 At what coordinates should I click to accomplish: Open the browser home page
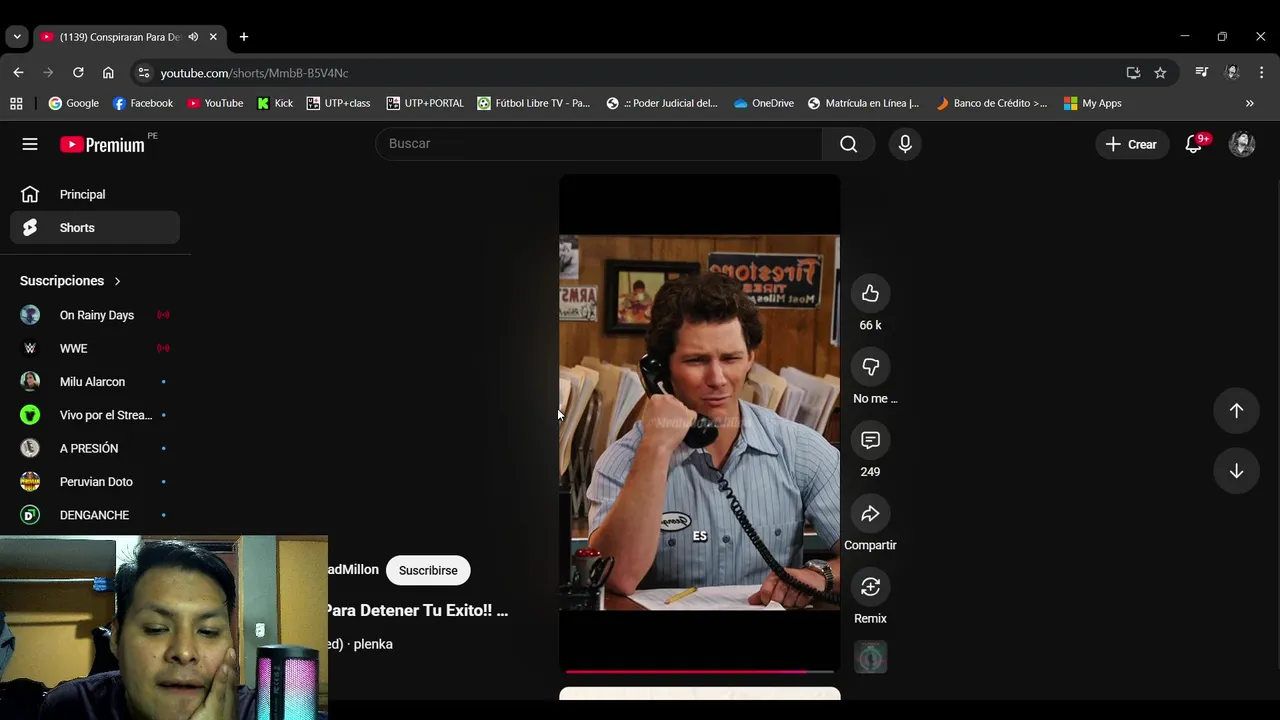pyautogui.click(x=108, y=72)
